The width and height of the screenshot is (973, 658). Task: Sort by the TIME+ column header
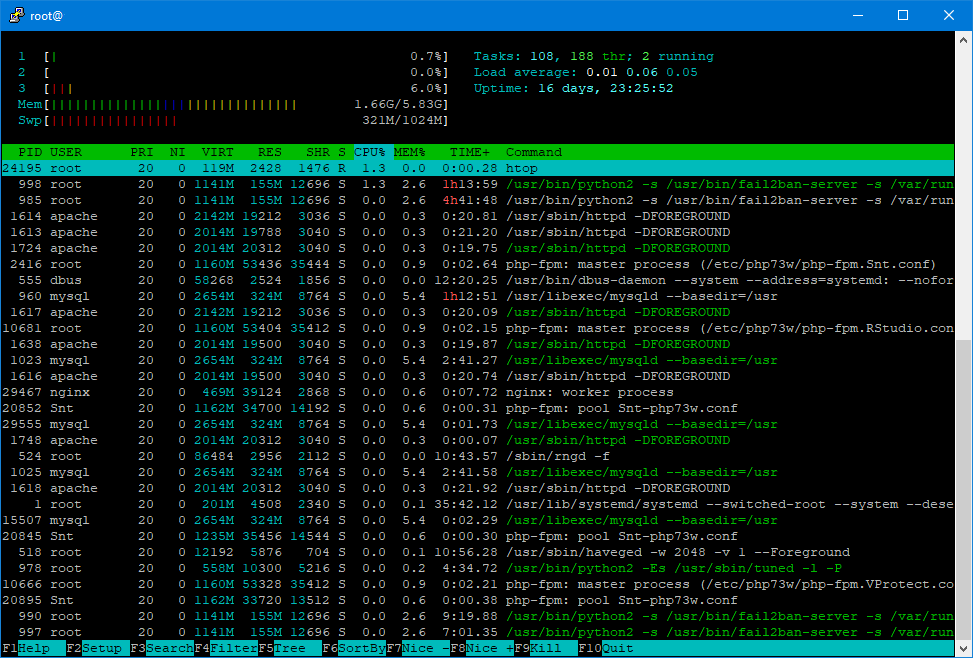coord(470,152)
